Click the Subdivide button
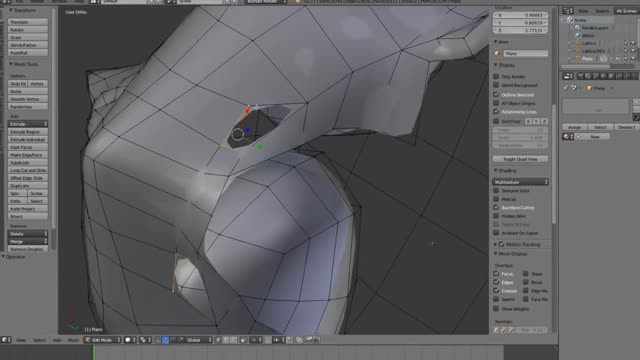640x360 pixels. pos(28,162)
